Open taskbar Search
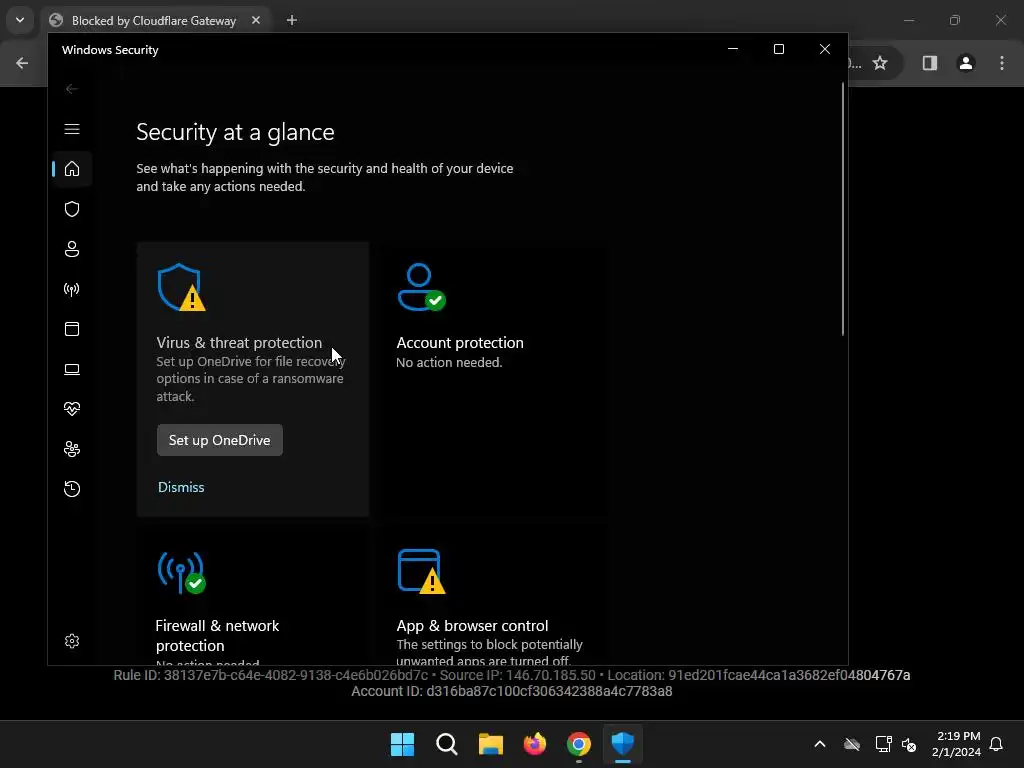 (x=447, y=744)
